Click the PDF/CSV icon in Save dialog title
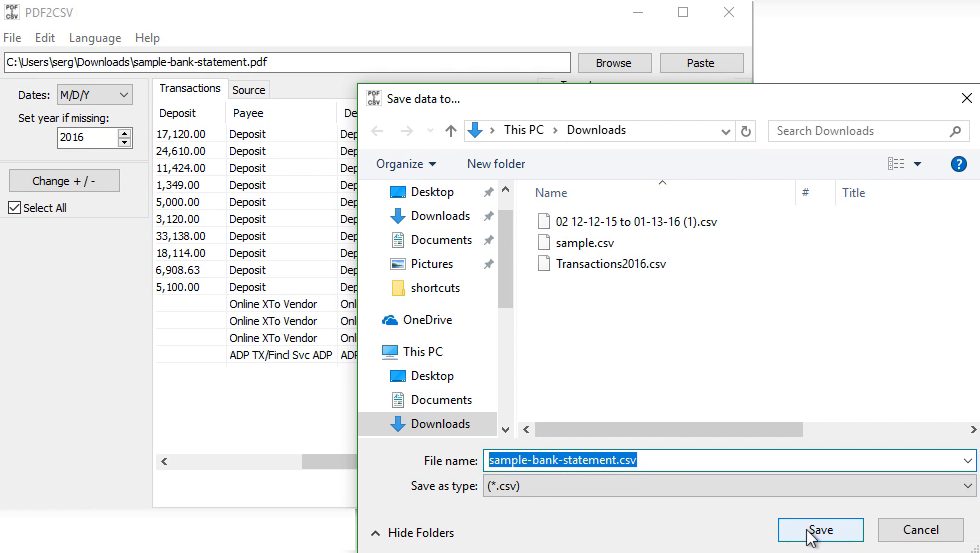This screenshot has width=980, height=553. coord(374,98)
